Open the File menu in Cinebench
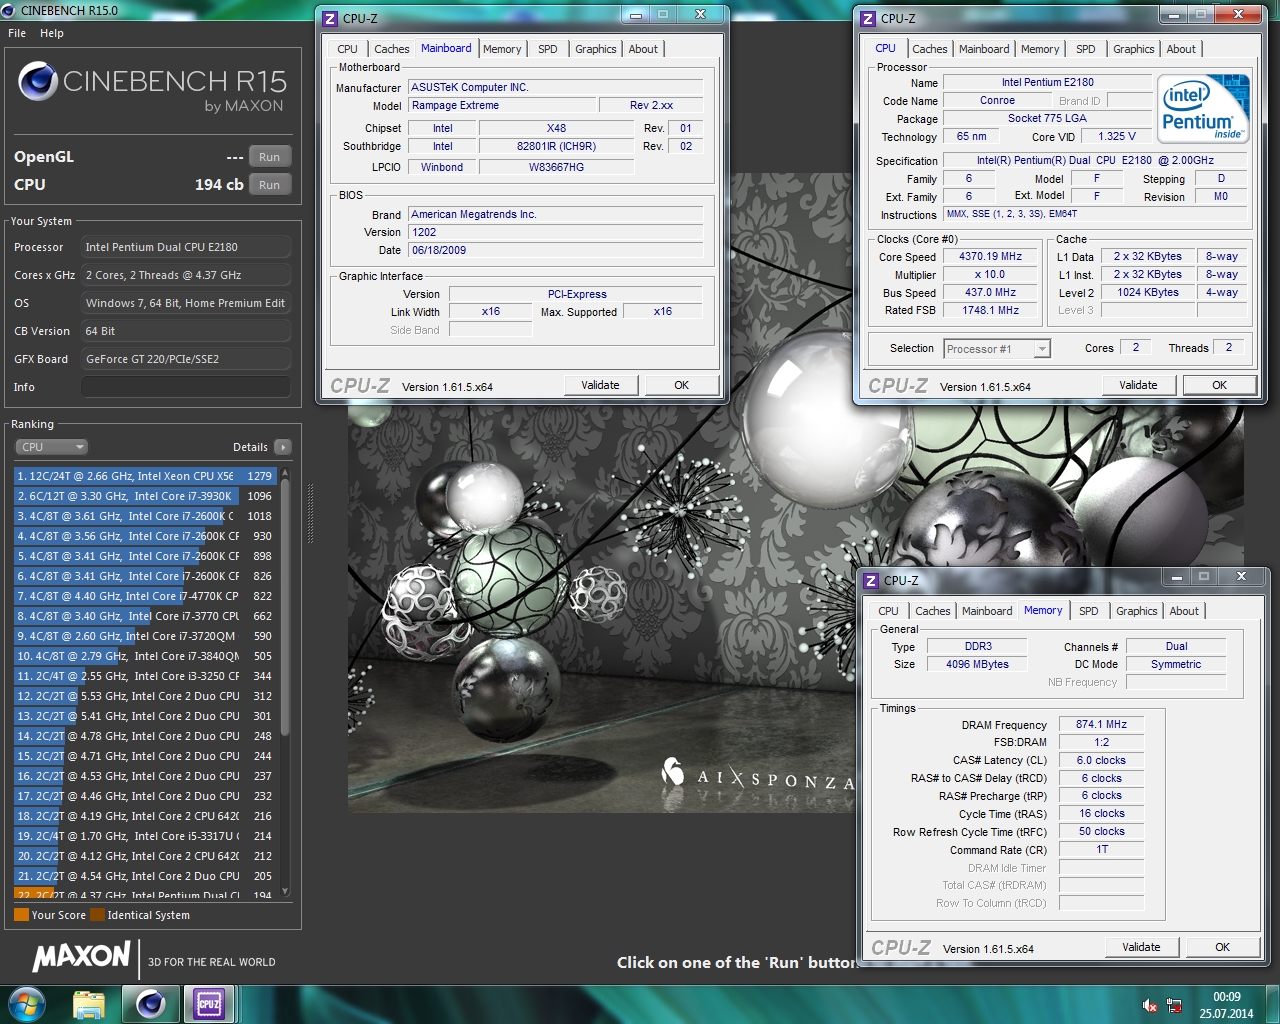Viewport: 1280px width, 1024px height. [x=17, y=33]
